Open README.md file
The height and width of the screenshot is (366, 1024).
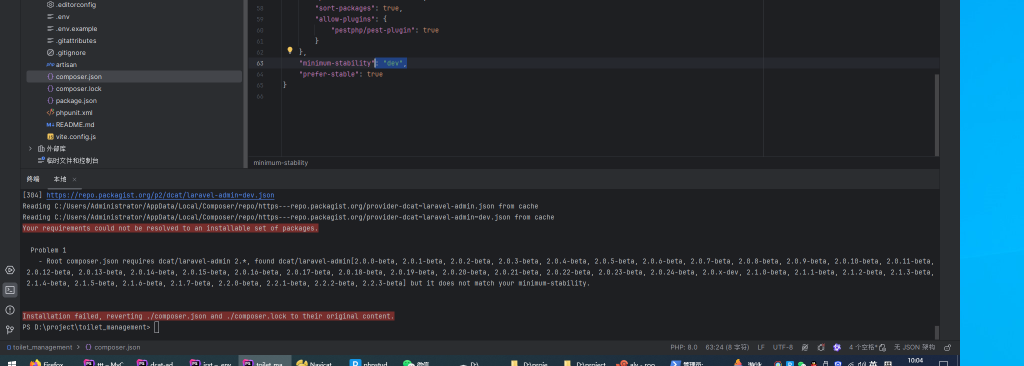(70, 124)
